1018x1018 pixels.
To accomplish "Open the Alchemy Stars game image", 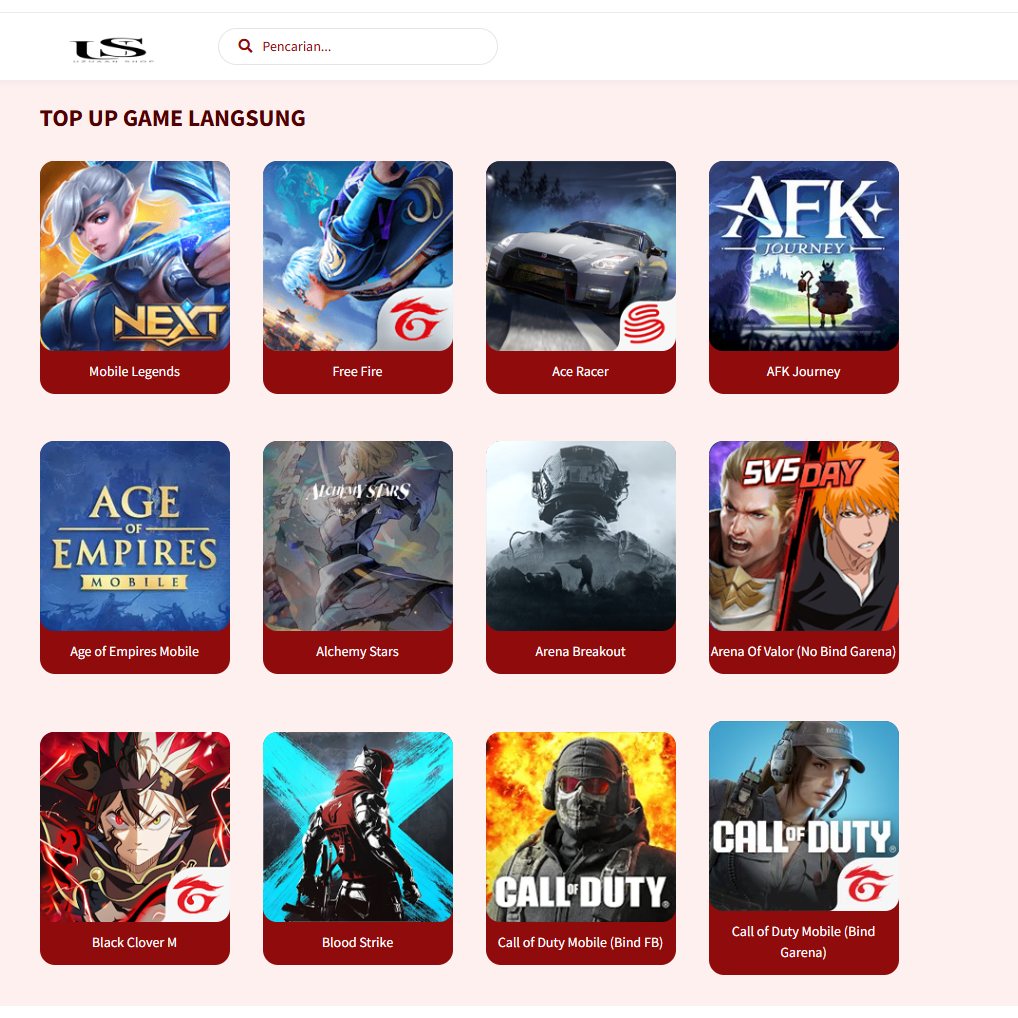I will coord(358,536).
